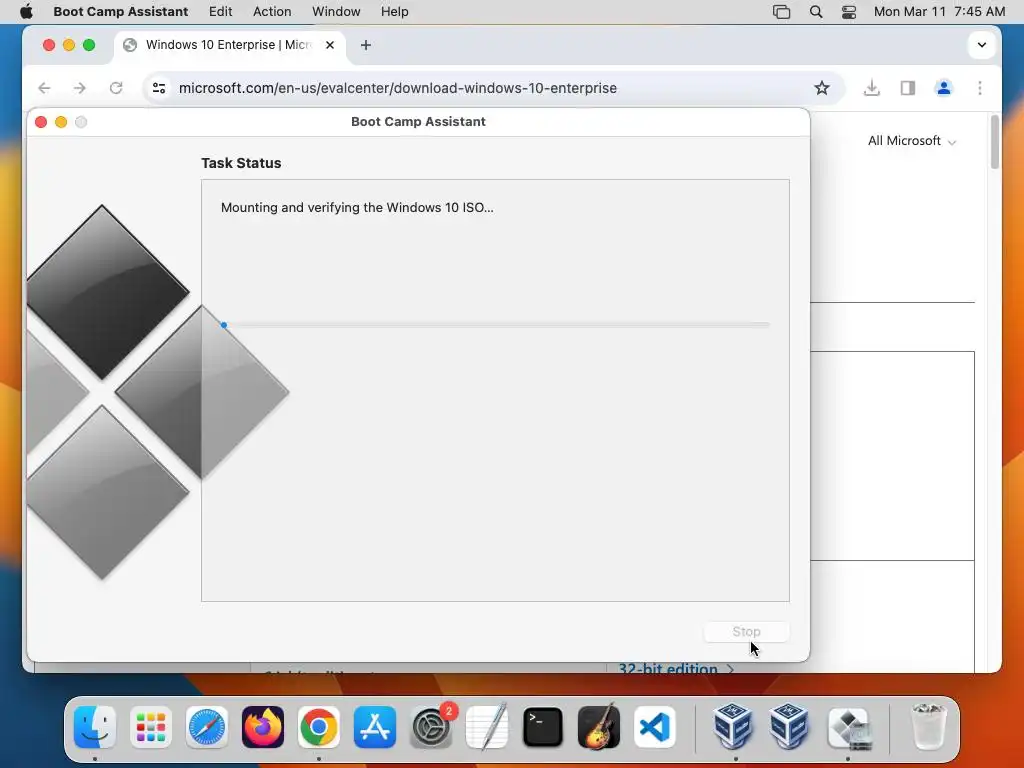Open GarageBand from the Dock
Viewport: 1024px width, 768px height.
coord(599,727)
